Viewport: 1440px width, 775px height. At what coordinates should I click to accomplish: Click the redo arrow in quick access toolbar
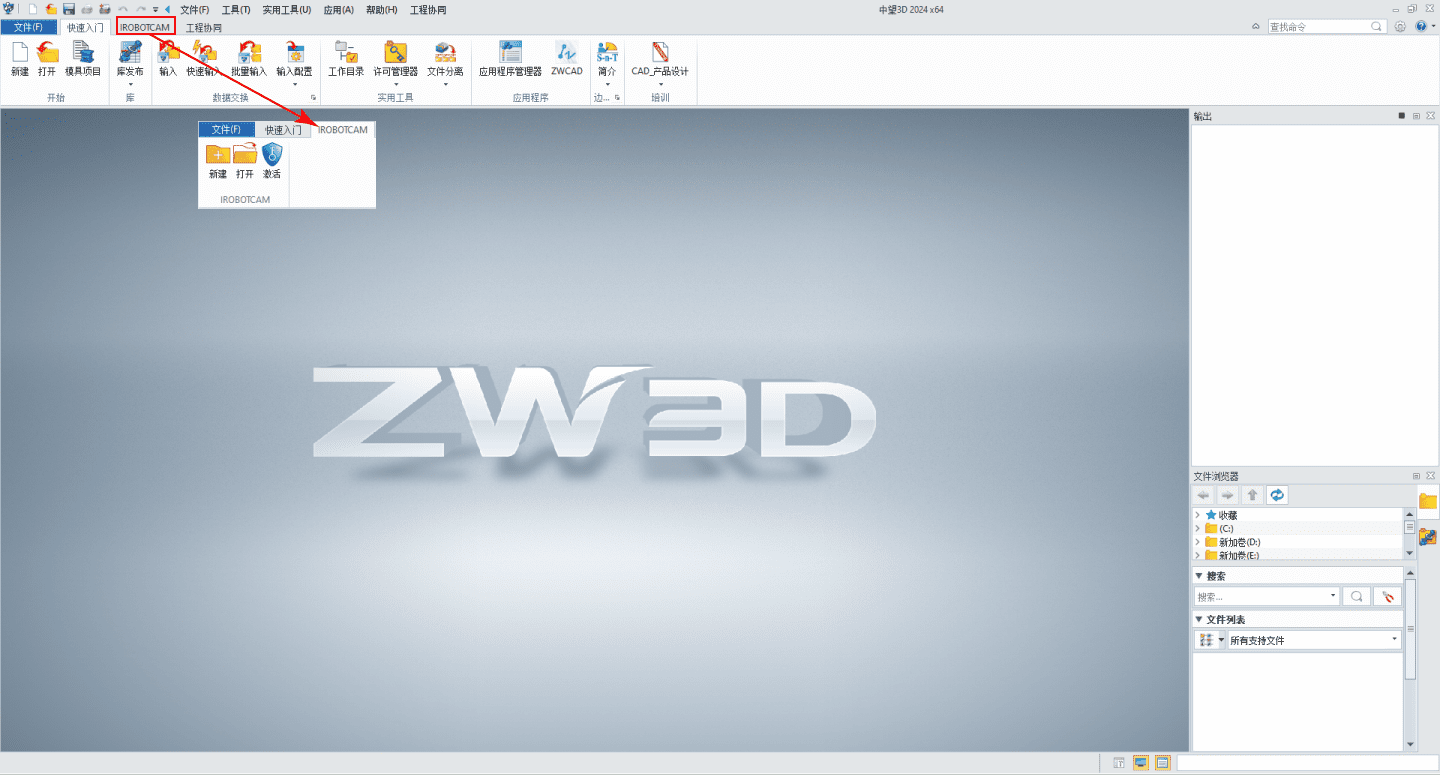coord(141,9)
